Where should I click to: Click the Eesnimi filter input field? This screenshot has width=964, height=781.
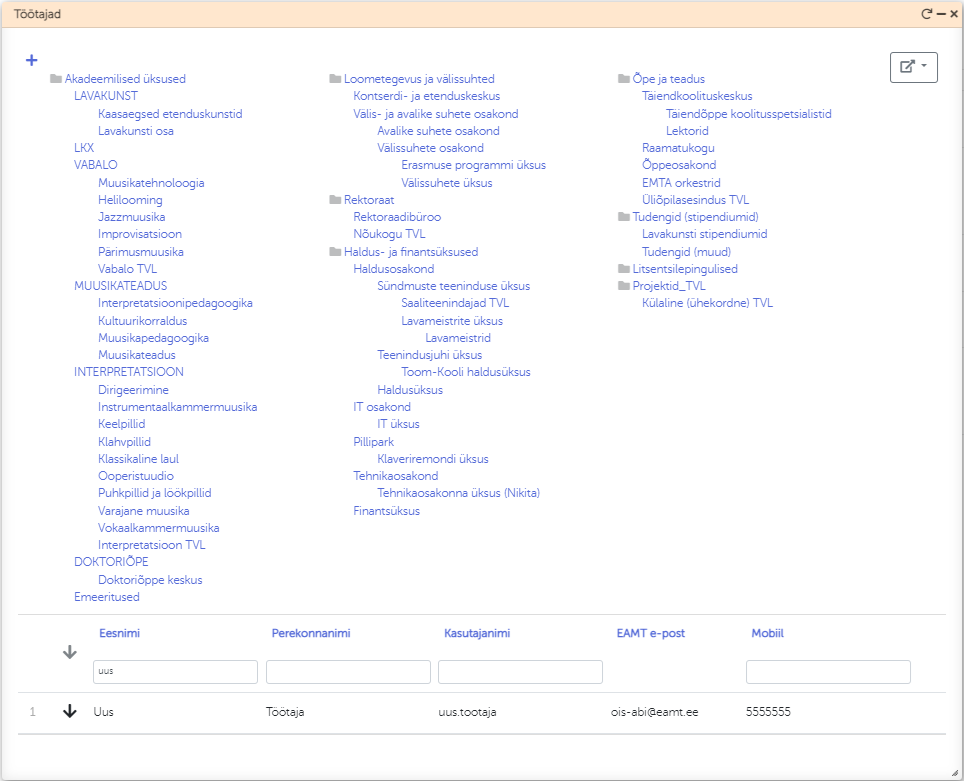[x=175, y=672]
